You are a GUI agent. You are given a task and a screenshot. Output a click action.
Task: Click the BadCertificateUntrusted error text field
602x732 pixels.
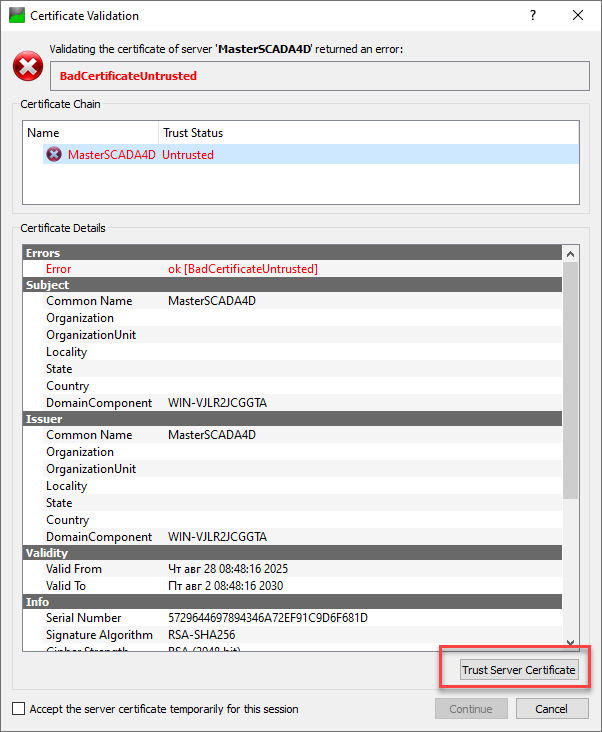coord(318,76)
